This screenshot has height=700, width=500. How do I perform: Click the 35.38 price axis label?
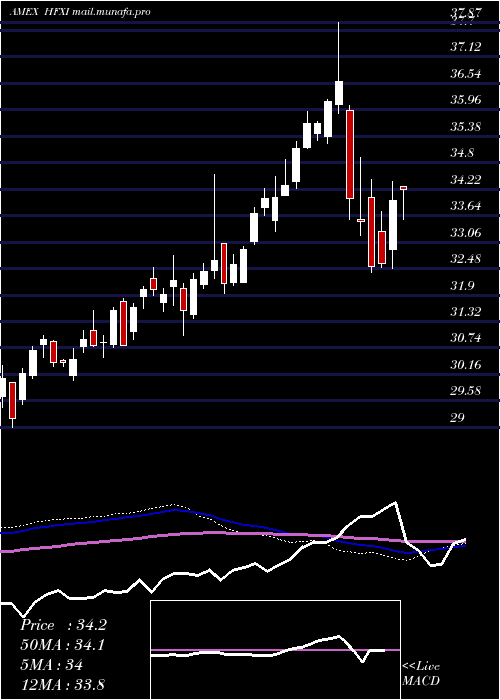(466, 126)
